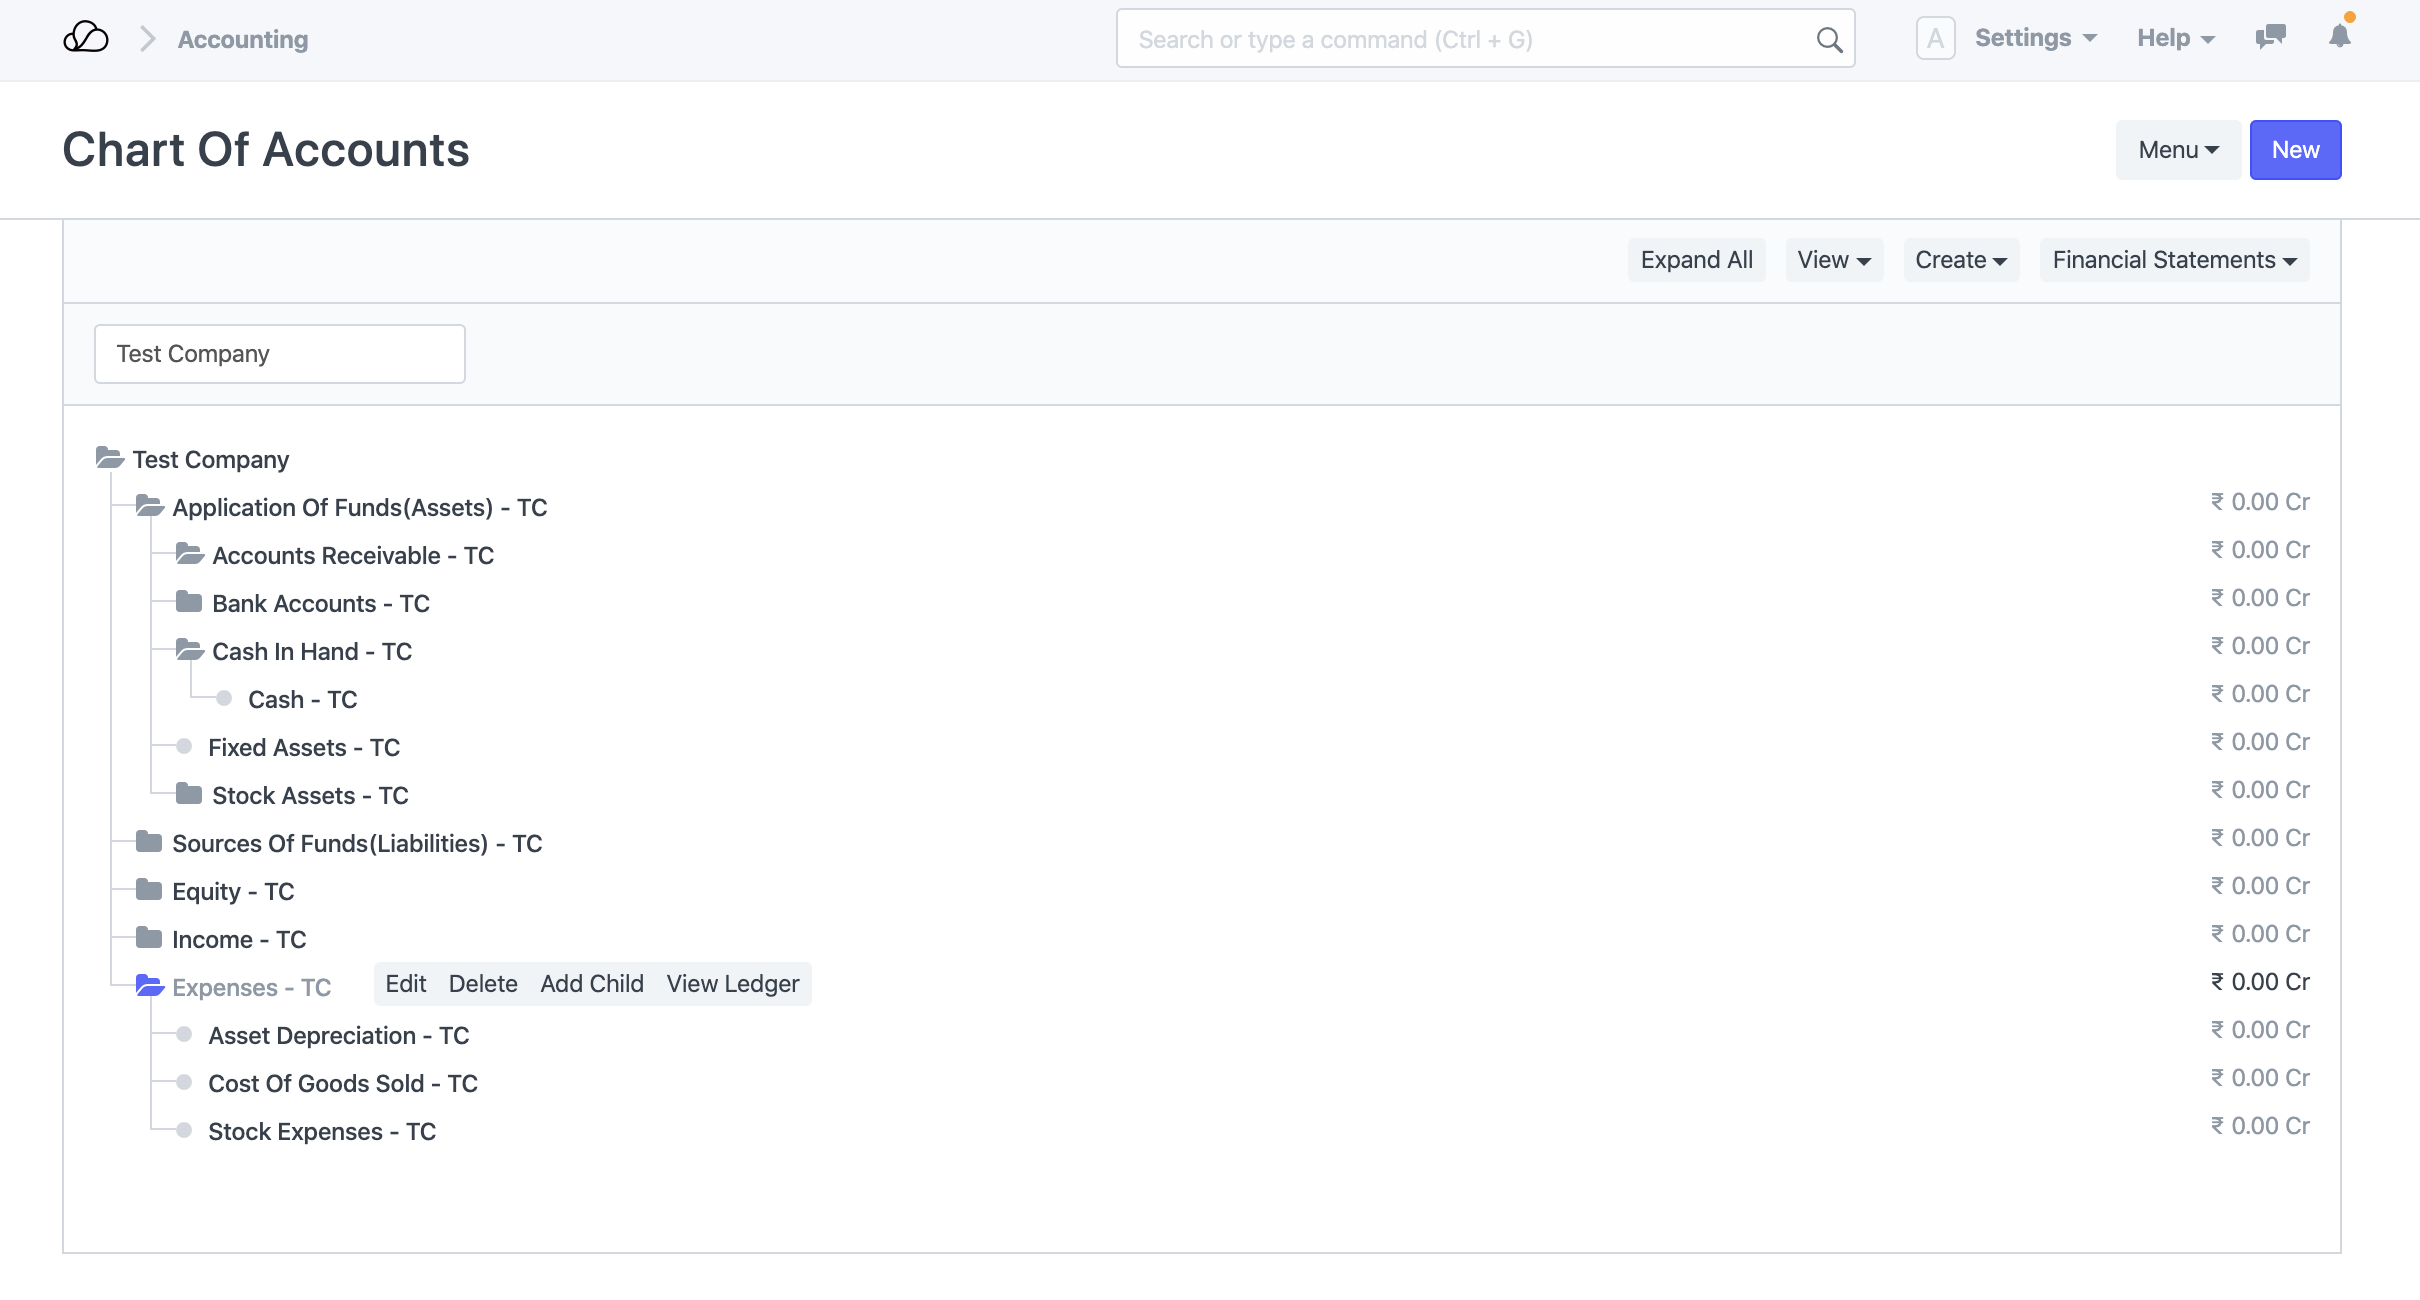Image resolution: width=2420 pixels, height=1300 pixels.
Task: Collapse the Cash In Hand folder
Action: 190,650
